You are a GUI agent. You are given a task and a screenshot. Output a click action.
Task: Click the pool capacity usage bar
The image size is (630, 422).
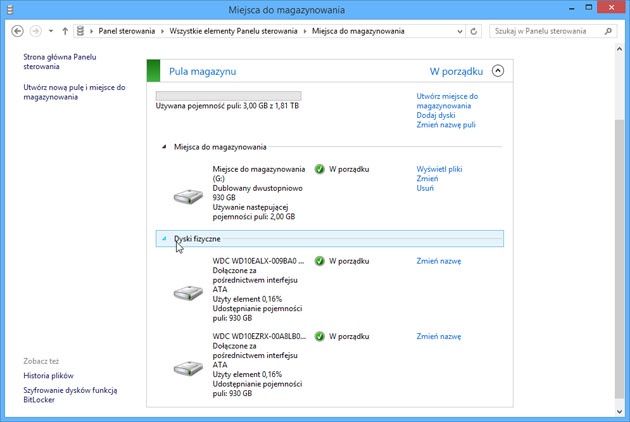229,96
